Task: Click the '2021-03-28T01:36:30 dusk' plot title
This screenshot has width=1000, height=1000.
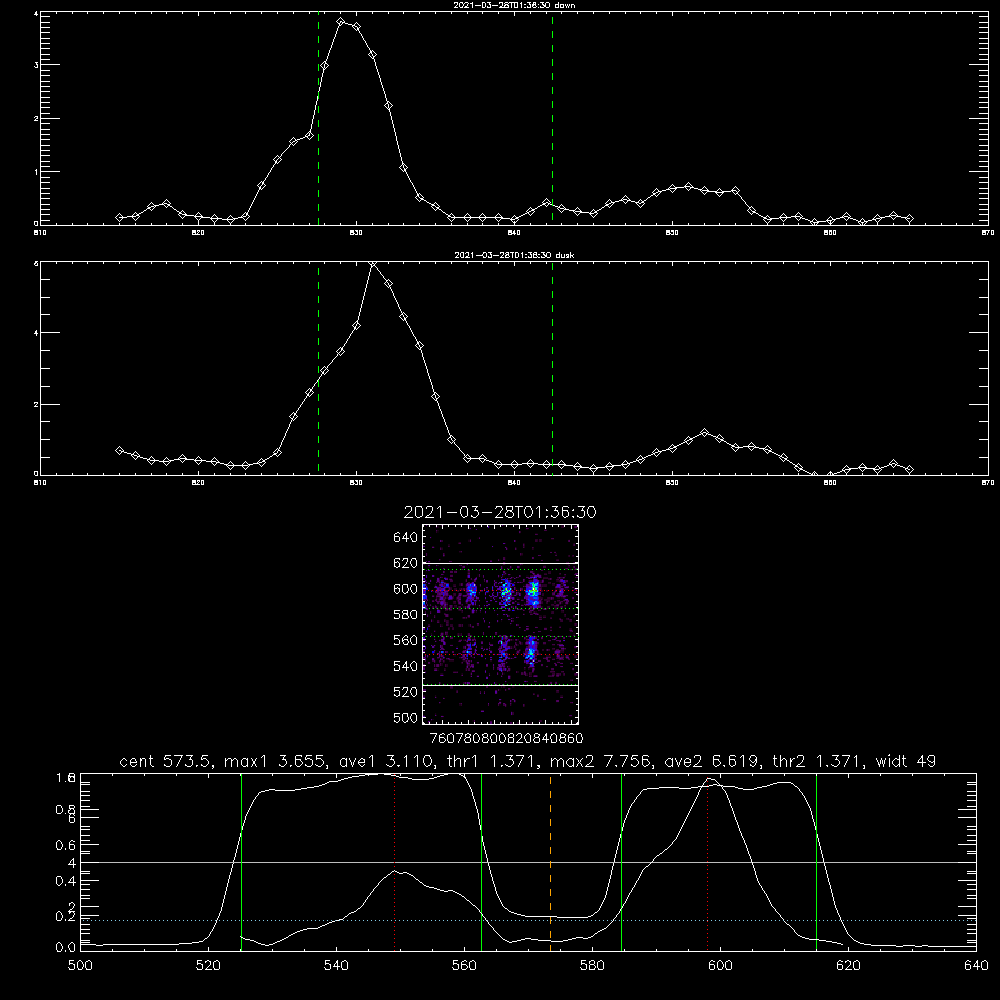Action: click(514, 255)
